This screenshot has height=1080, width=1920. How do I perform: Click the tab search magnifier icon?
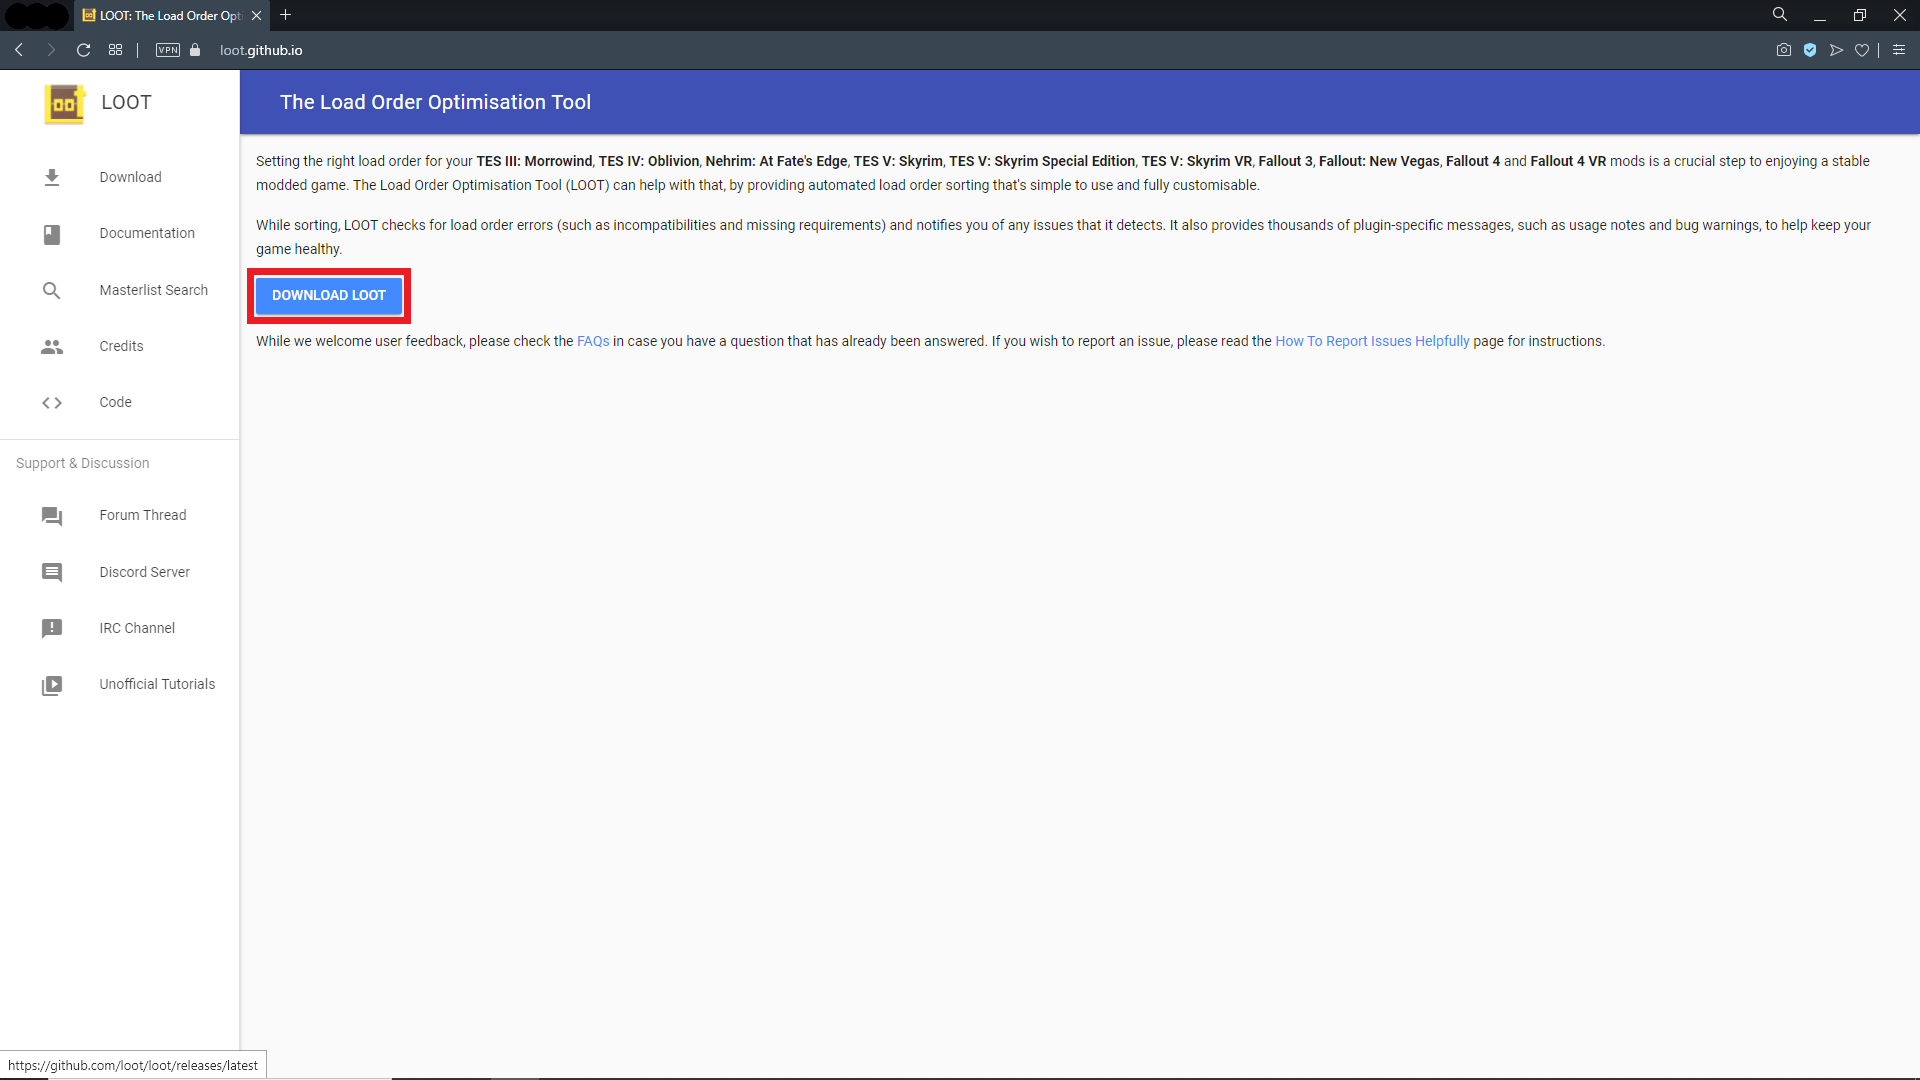[x=1780, y=15]
